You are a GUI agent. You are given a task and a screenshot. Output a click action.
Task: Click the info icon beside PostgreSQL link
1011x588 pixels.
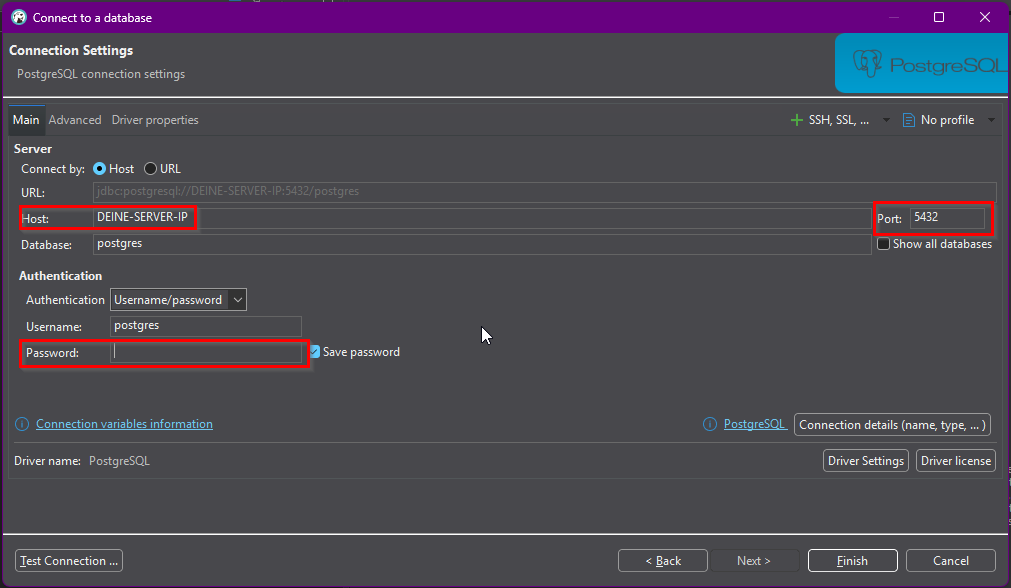tap(710, 424)
